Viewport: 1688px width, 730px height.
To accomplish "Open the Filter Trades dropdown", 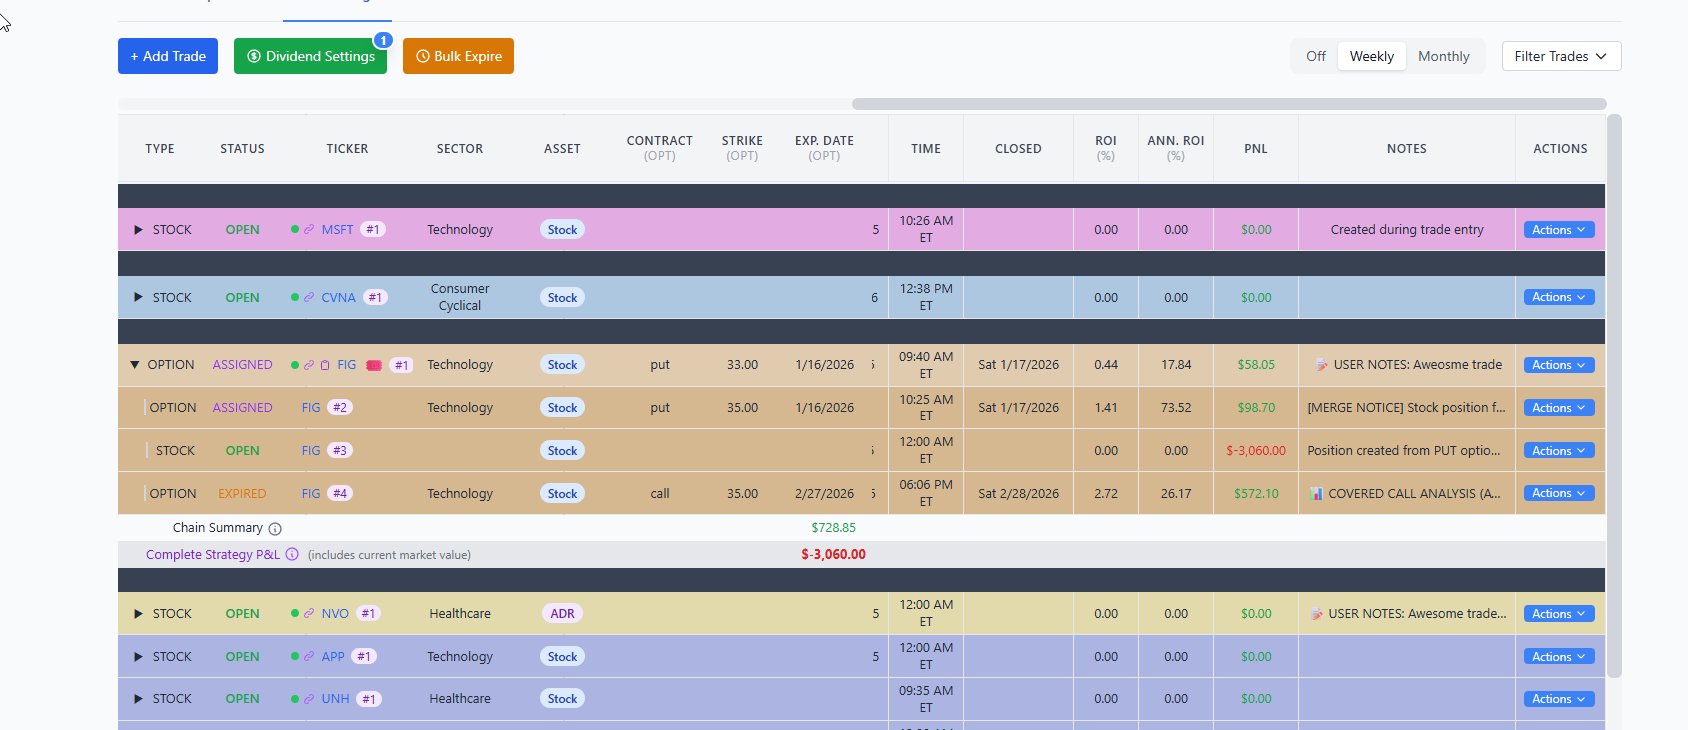I will pyautogui.click(x=1561, y=56).
